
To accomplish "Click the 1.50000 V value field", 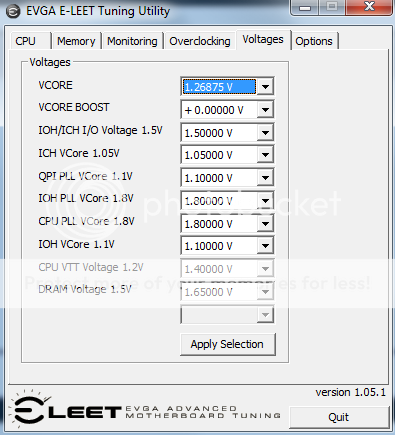I will click(219, 133).
